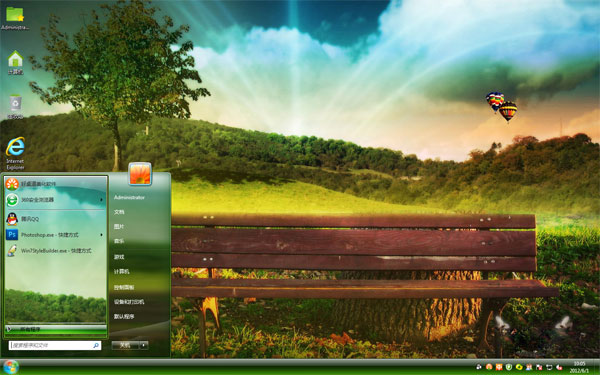
Task: Open shutdown options arrow next to Shut down
Action: point(143,345)
